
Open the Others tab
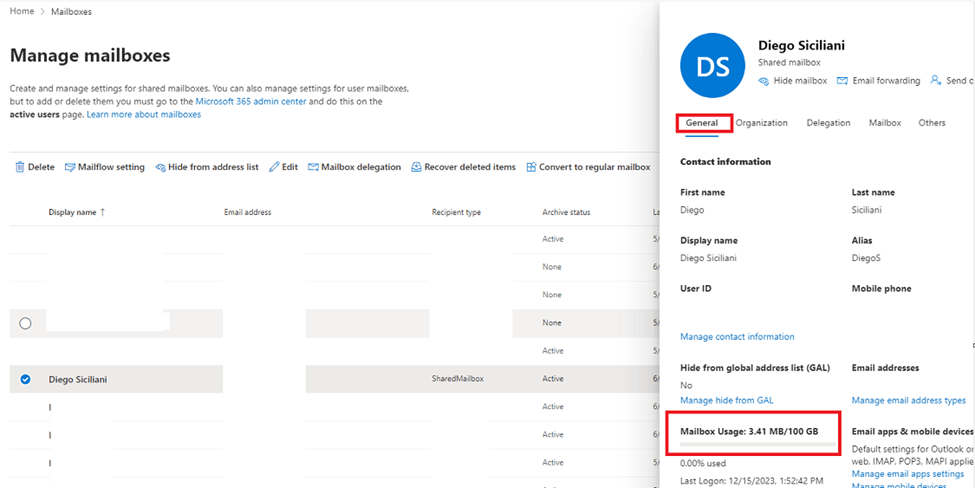[932, 123]
